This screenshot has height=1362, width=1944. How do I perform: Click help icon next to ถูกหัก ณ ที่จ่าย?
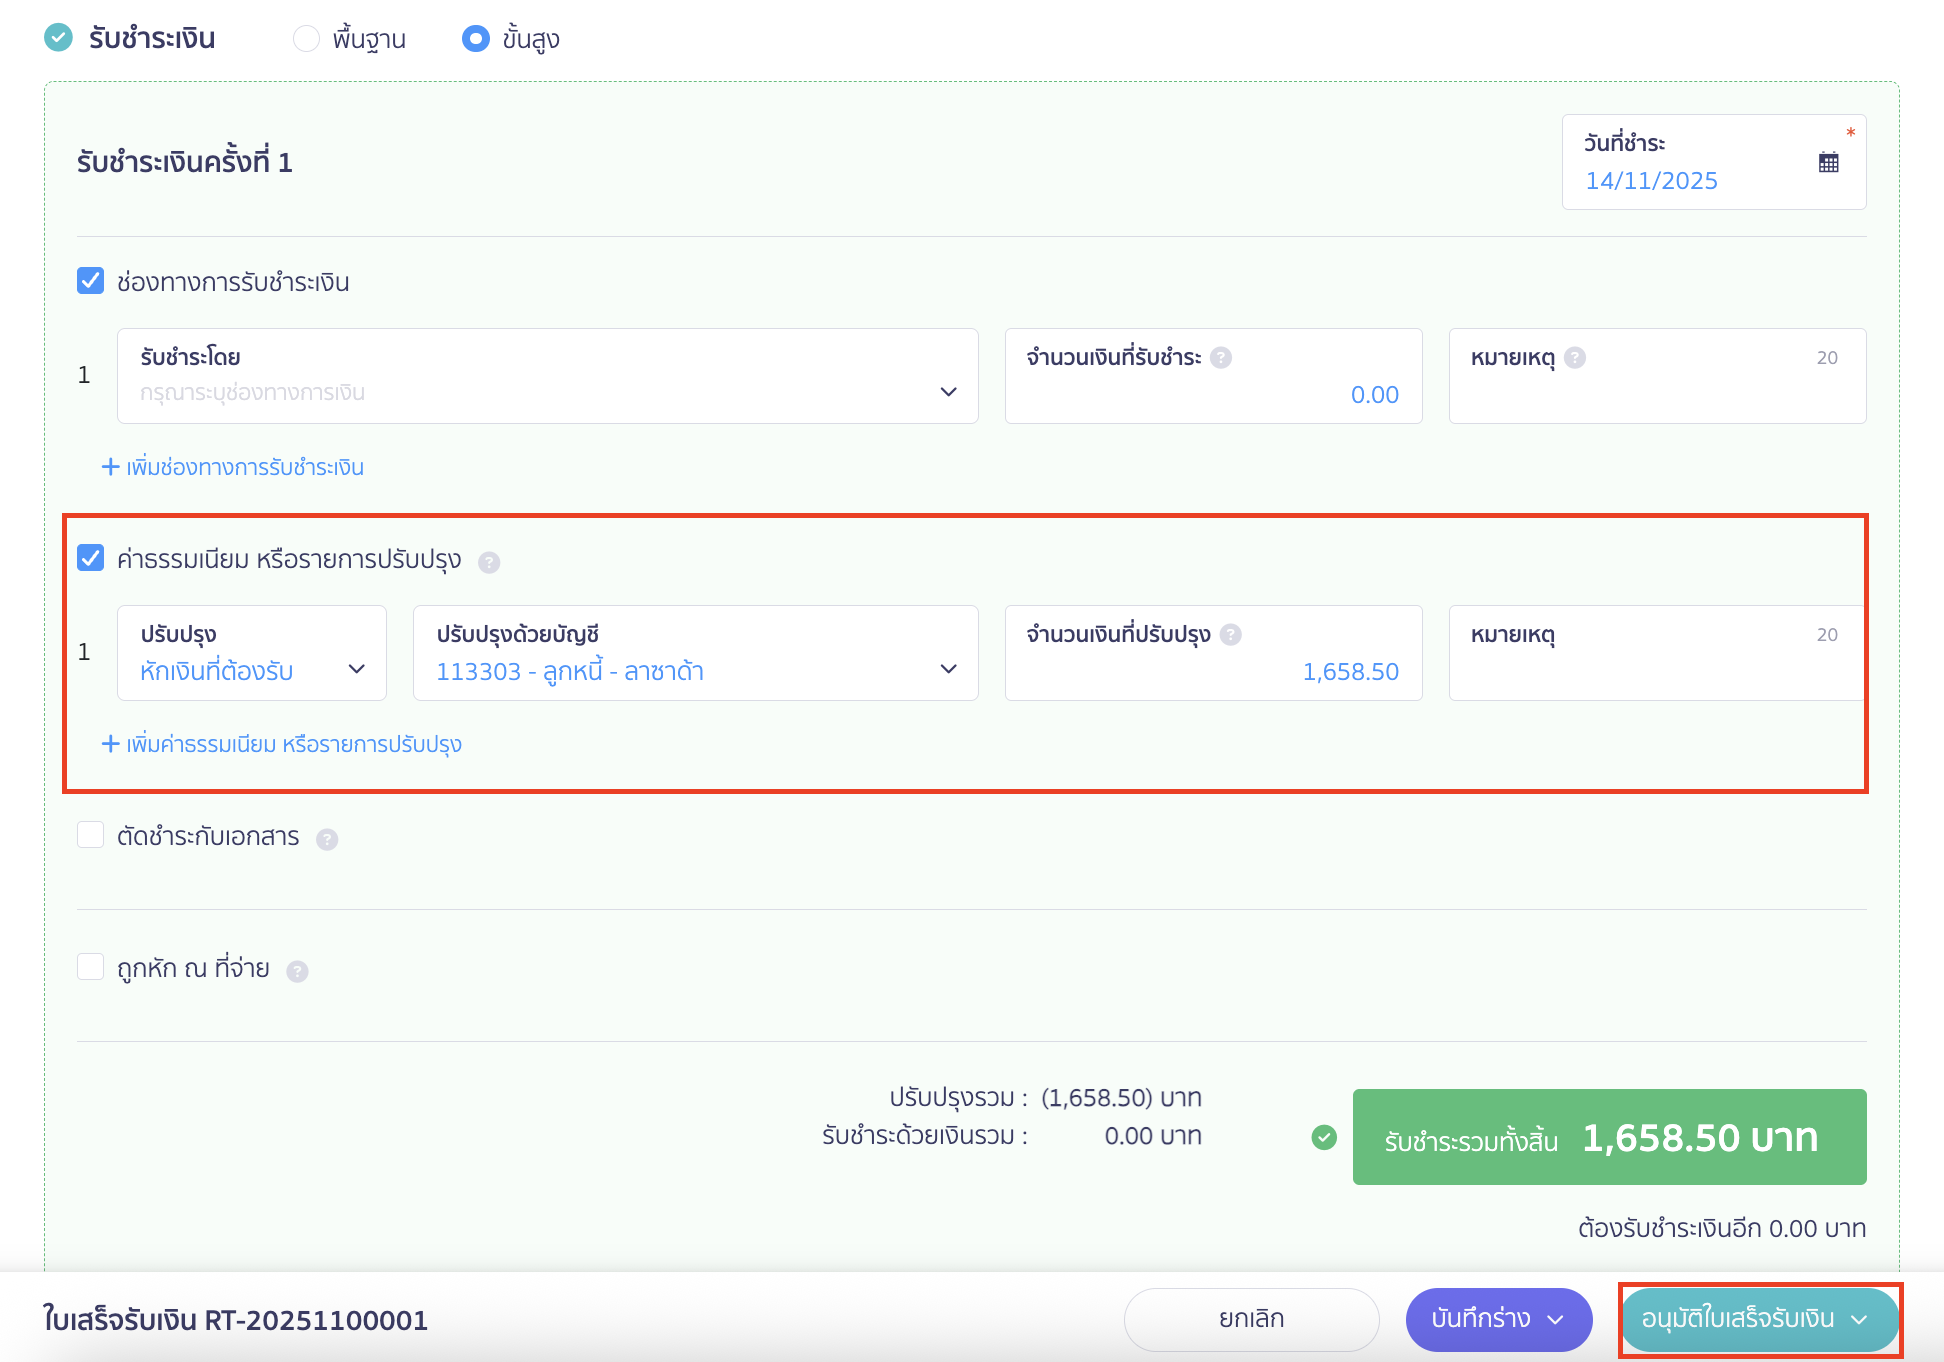(x=297, y=971)
